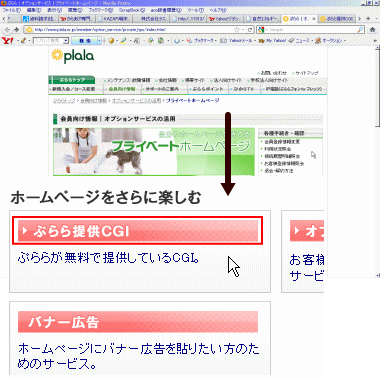Image resolution: width=380 pixels, height=380 pixels.
Task: Expand the Yahoo search button dropdown arrow
Action: pyautogui.click(x=99, y=41)
